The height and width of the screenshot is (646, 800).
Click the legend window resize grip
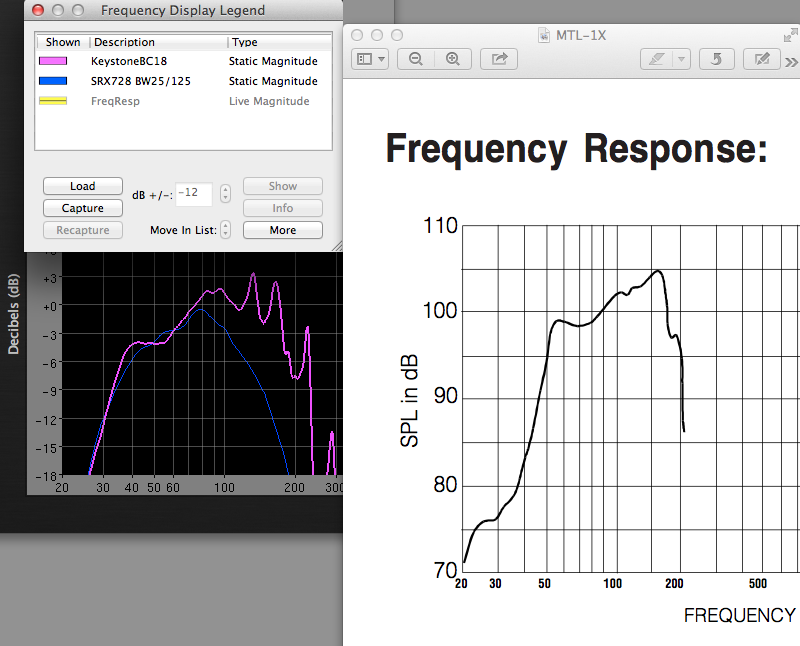click(x=337, y=246)
